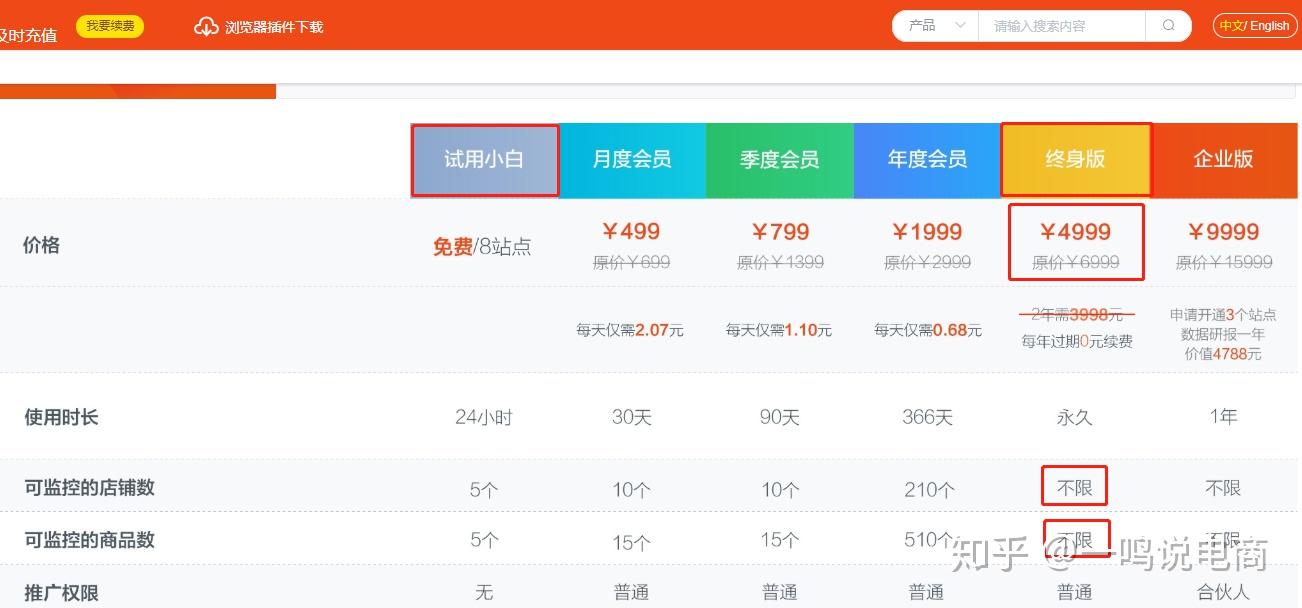Click the cloud download icon
The image size is (1302, 608).
(206, 26)
